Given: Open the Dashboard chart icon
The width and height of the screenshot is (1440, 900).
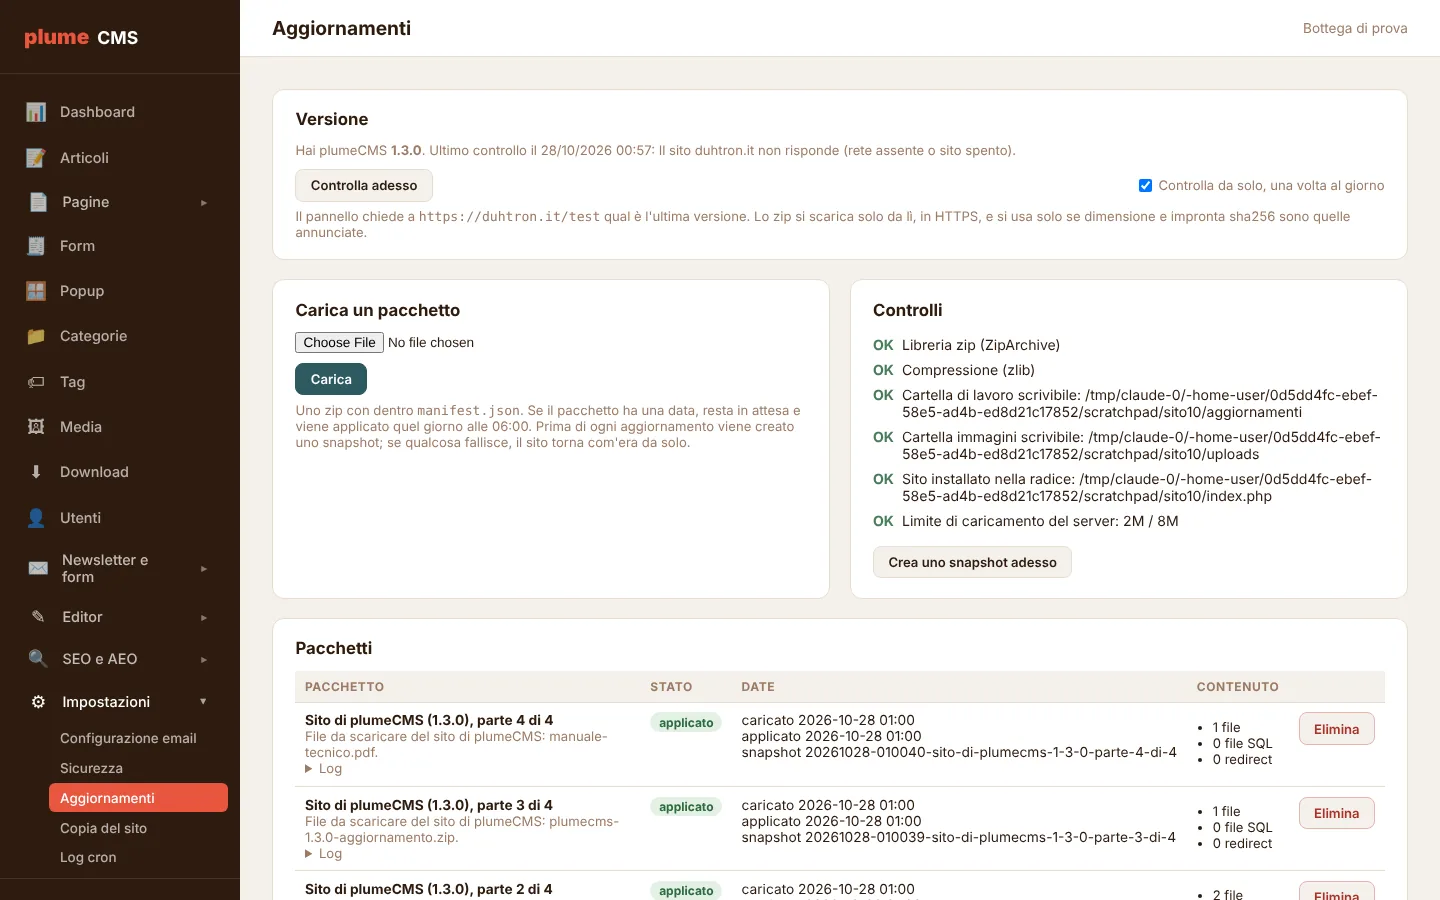Looking at the screenshot, I should click(36, 112).
